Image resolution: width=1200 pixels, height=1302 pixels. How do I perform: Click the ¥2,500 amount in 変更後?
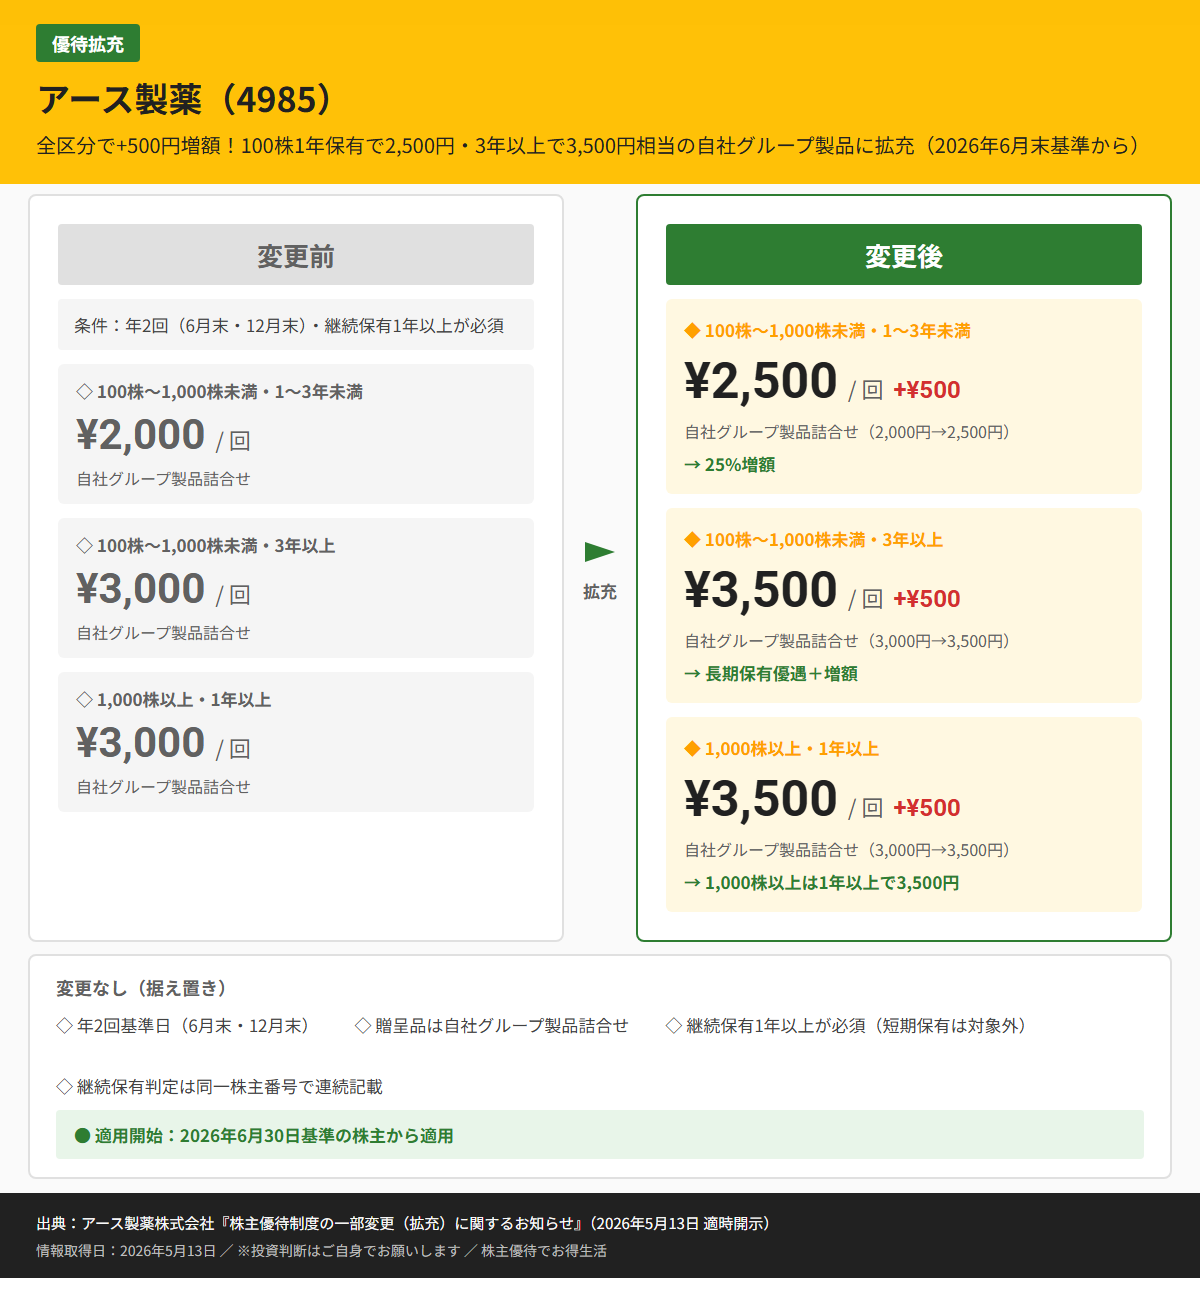[x=761, y=381]
